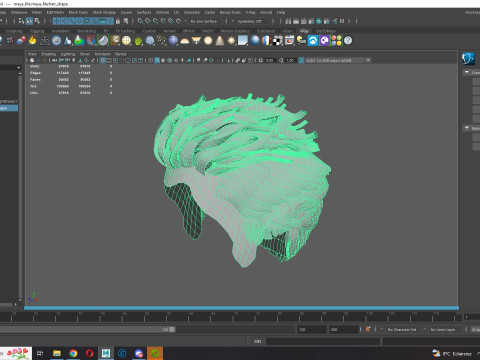Toggle the lock selection icon in status line

[118, 21]
